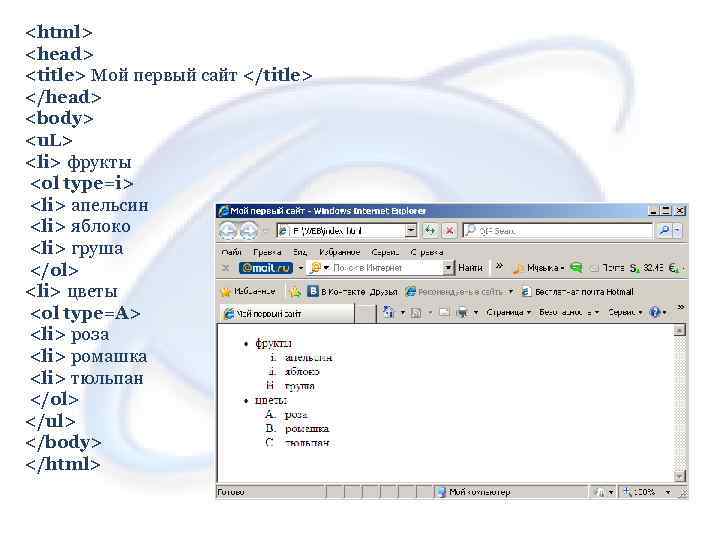Open the Файл menu
The image size is (720, 540).
click(x=232, y=252)
